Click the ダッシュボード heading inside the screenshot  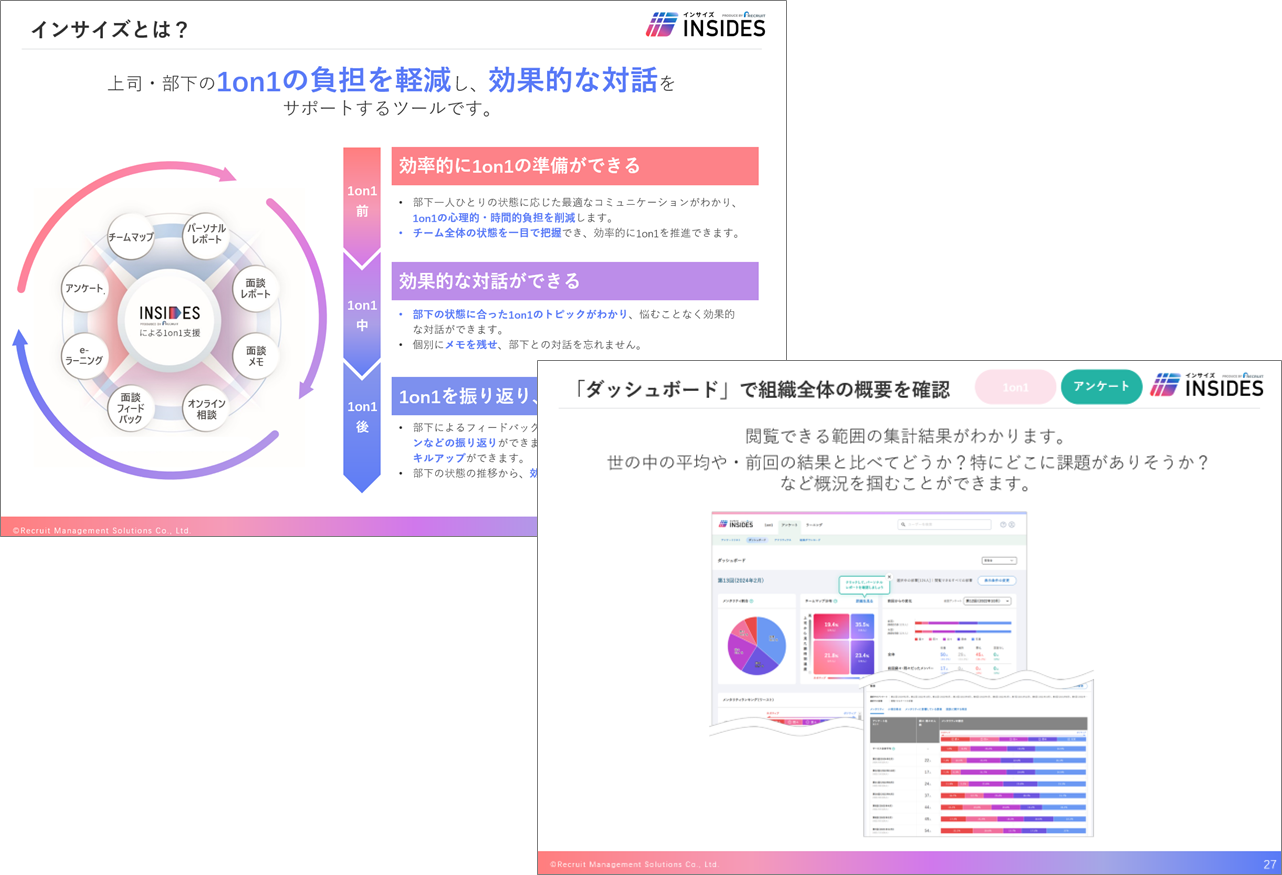coord(731,560)
